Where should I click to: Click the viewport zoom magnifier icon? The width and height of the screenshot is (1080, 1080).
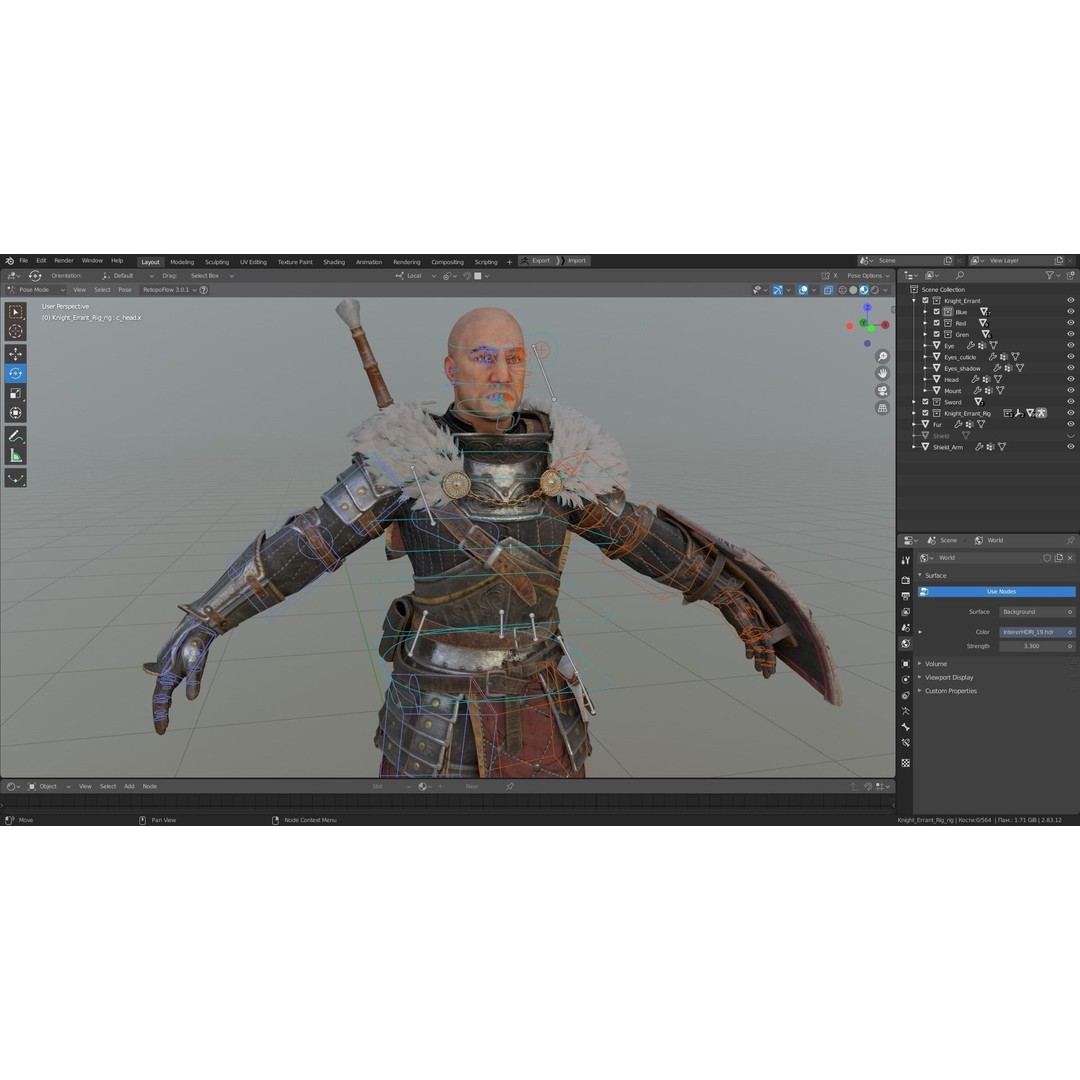click(x=882, y=356)
